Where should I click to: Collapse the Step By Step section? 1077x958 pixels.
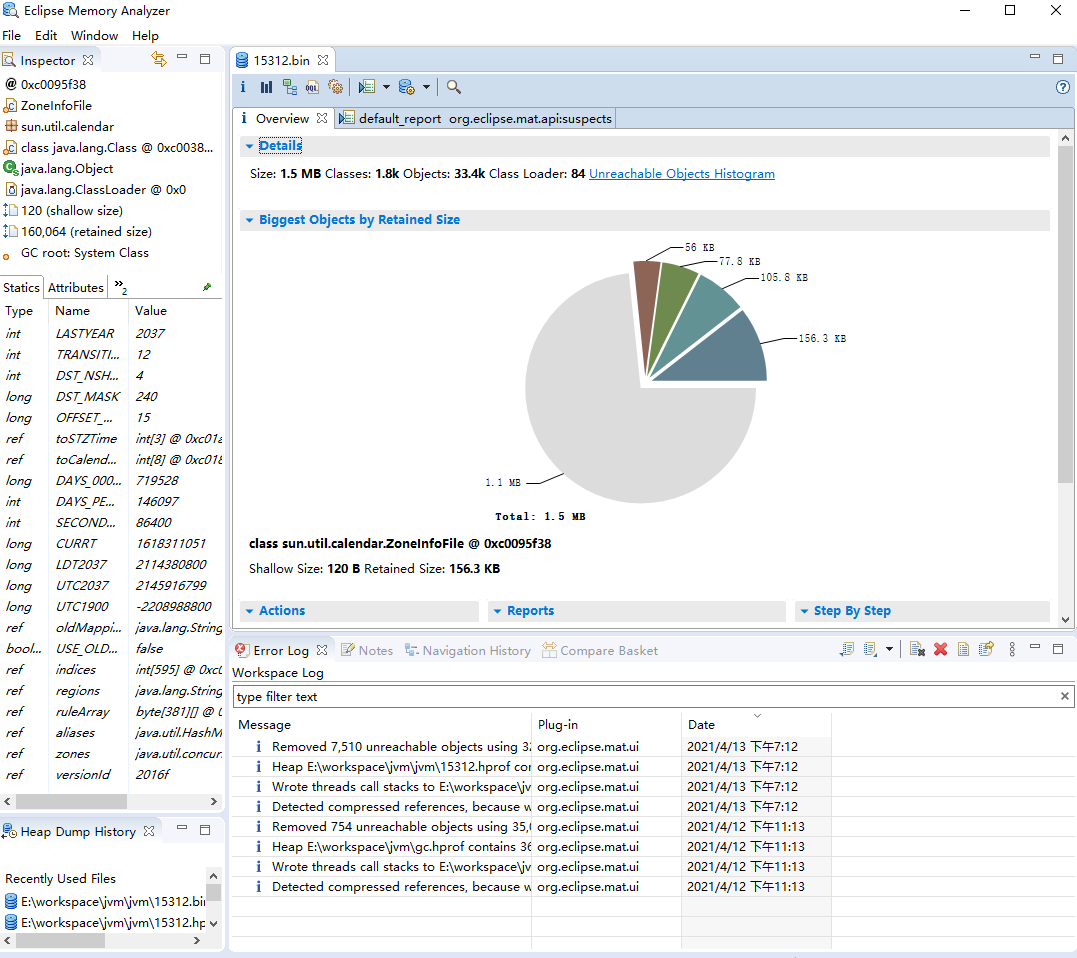coord(804,611)
